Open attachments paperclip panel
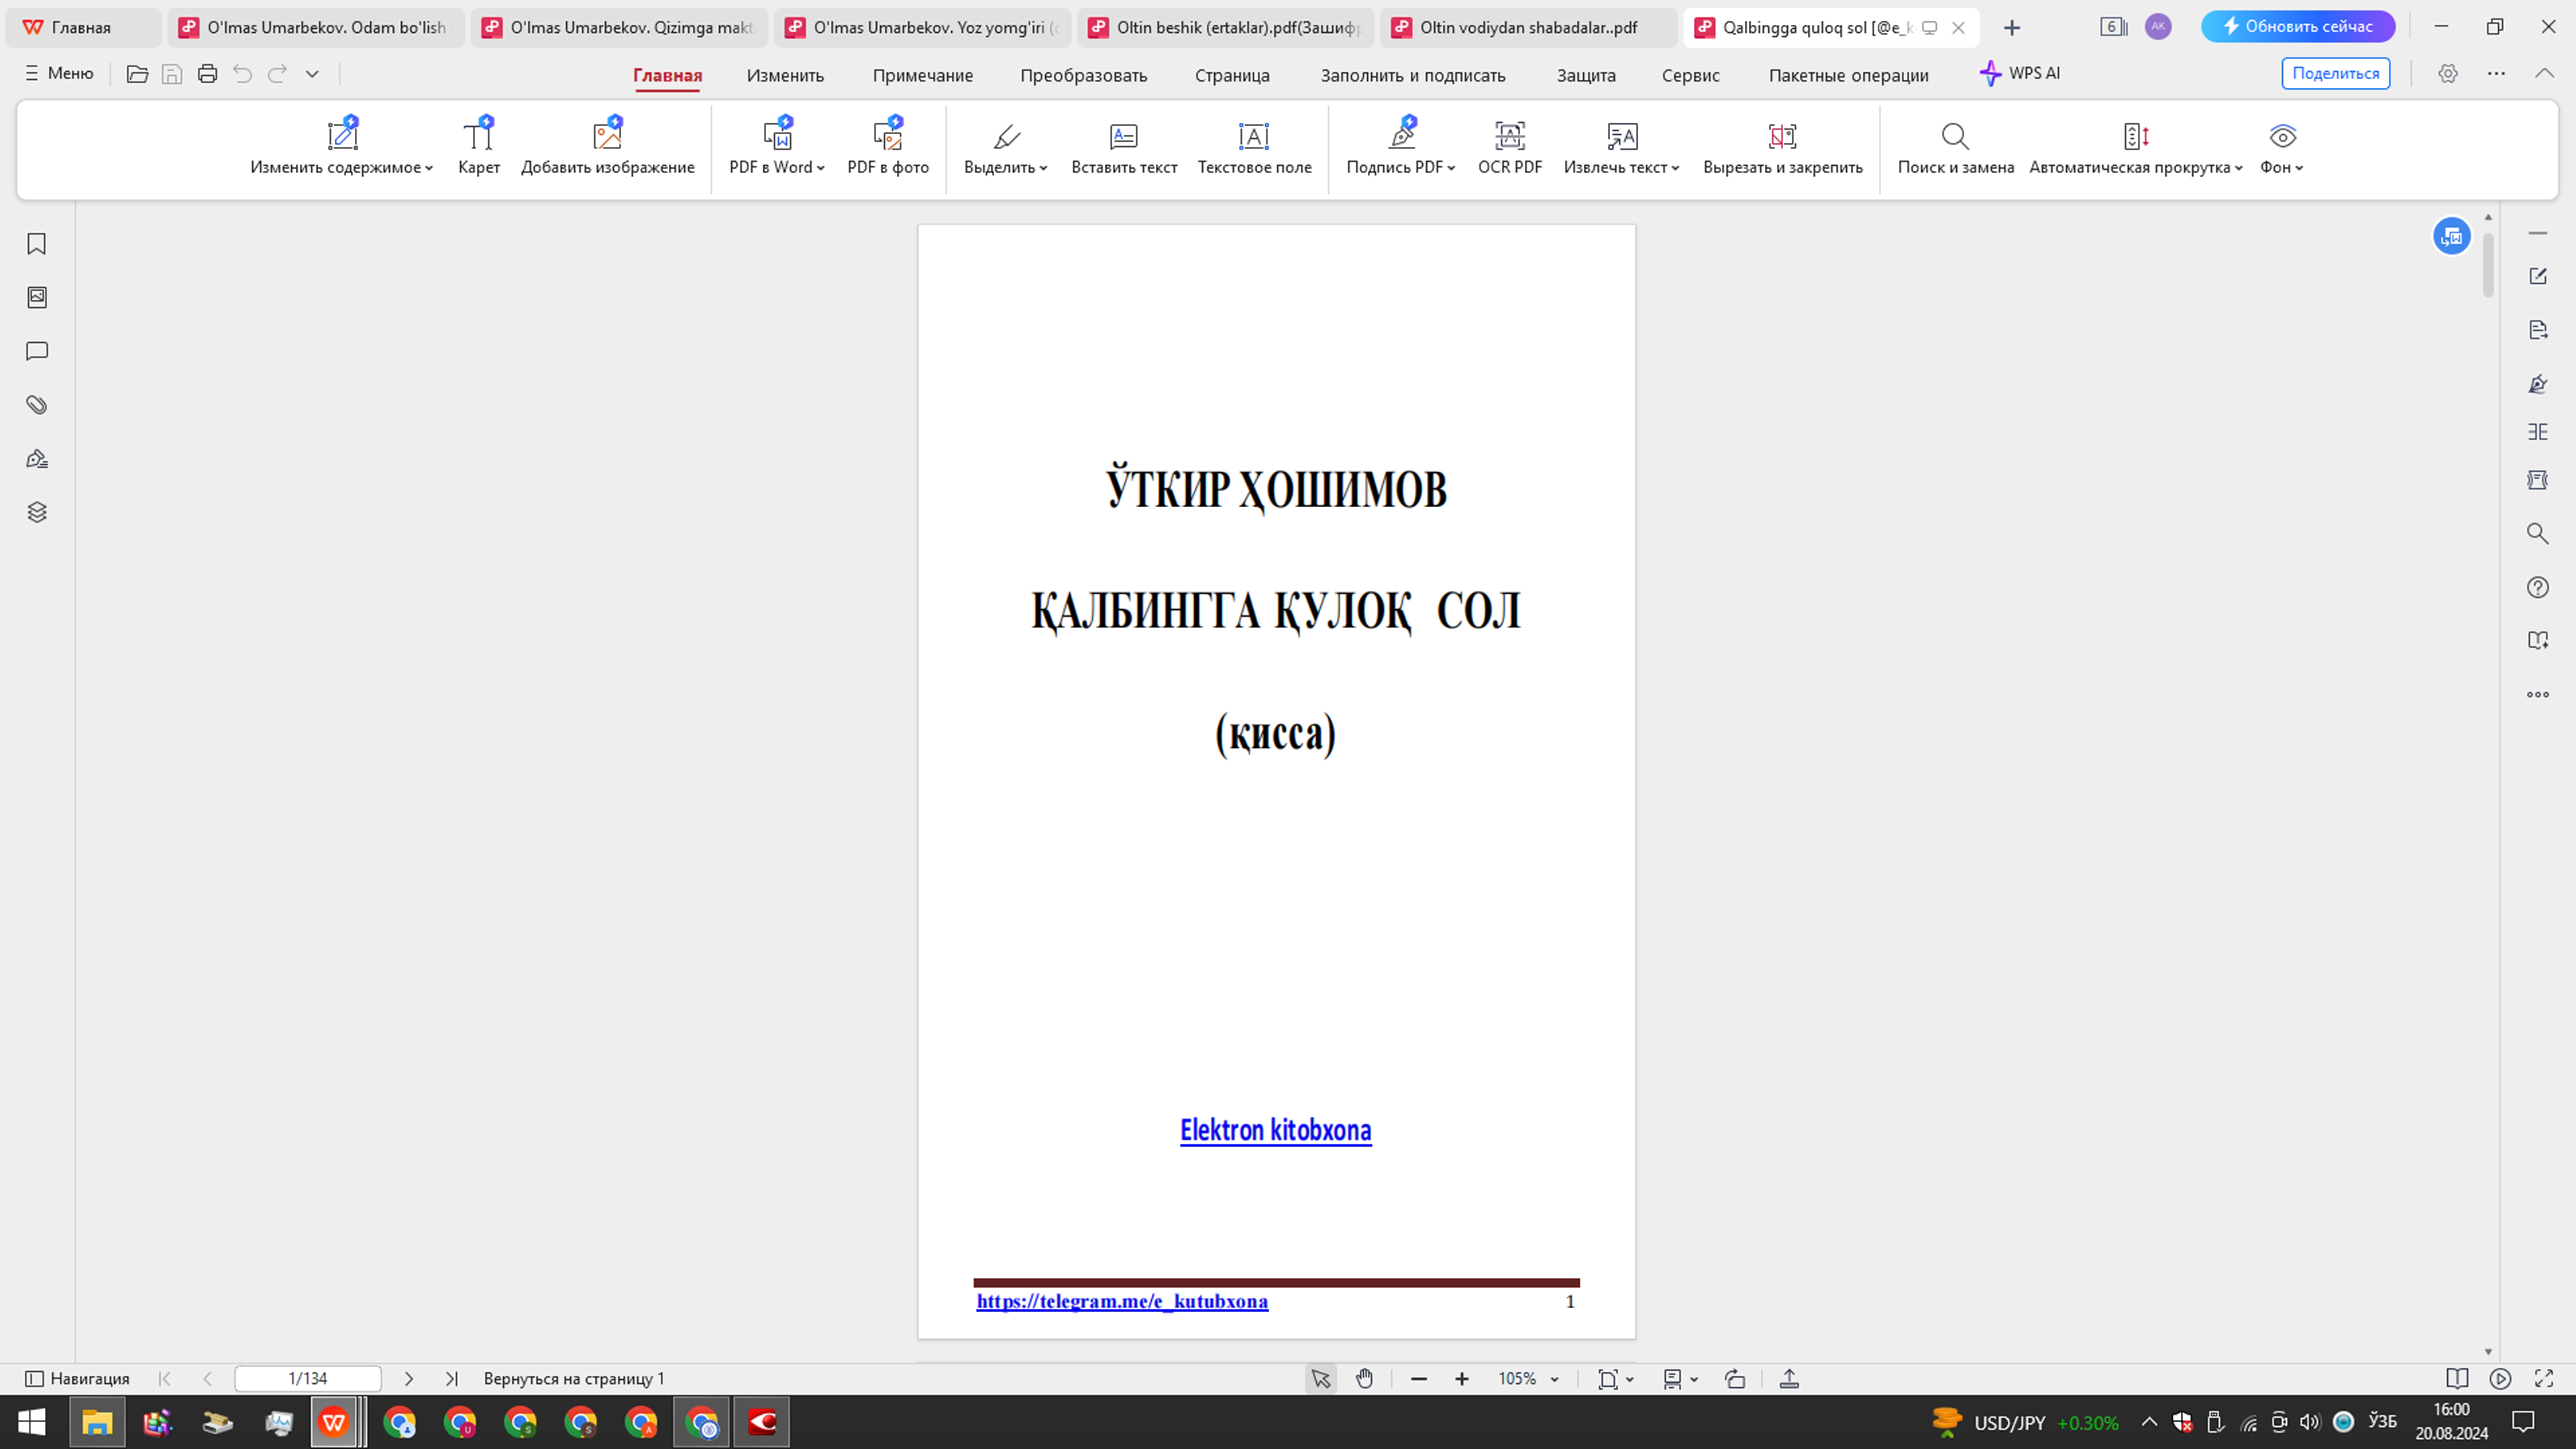This screenshot has width=2576, height=1449. point(37,405)
